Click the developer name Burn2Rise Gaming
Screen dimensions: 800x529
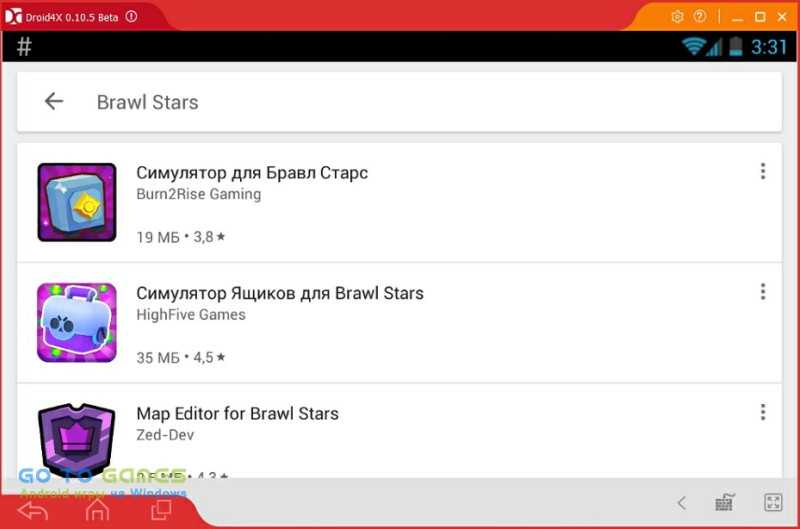pyautogui.click(x=198, y=194)
